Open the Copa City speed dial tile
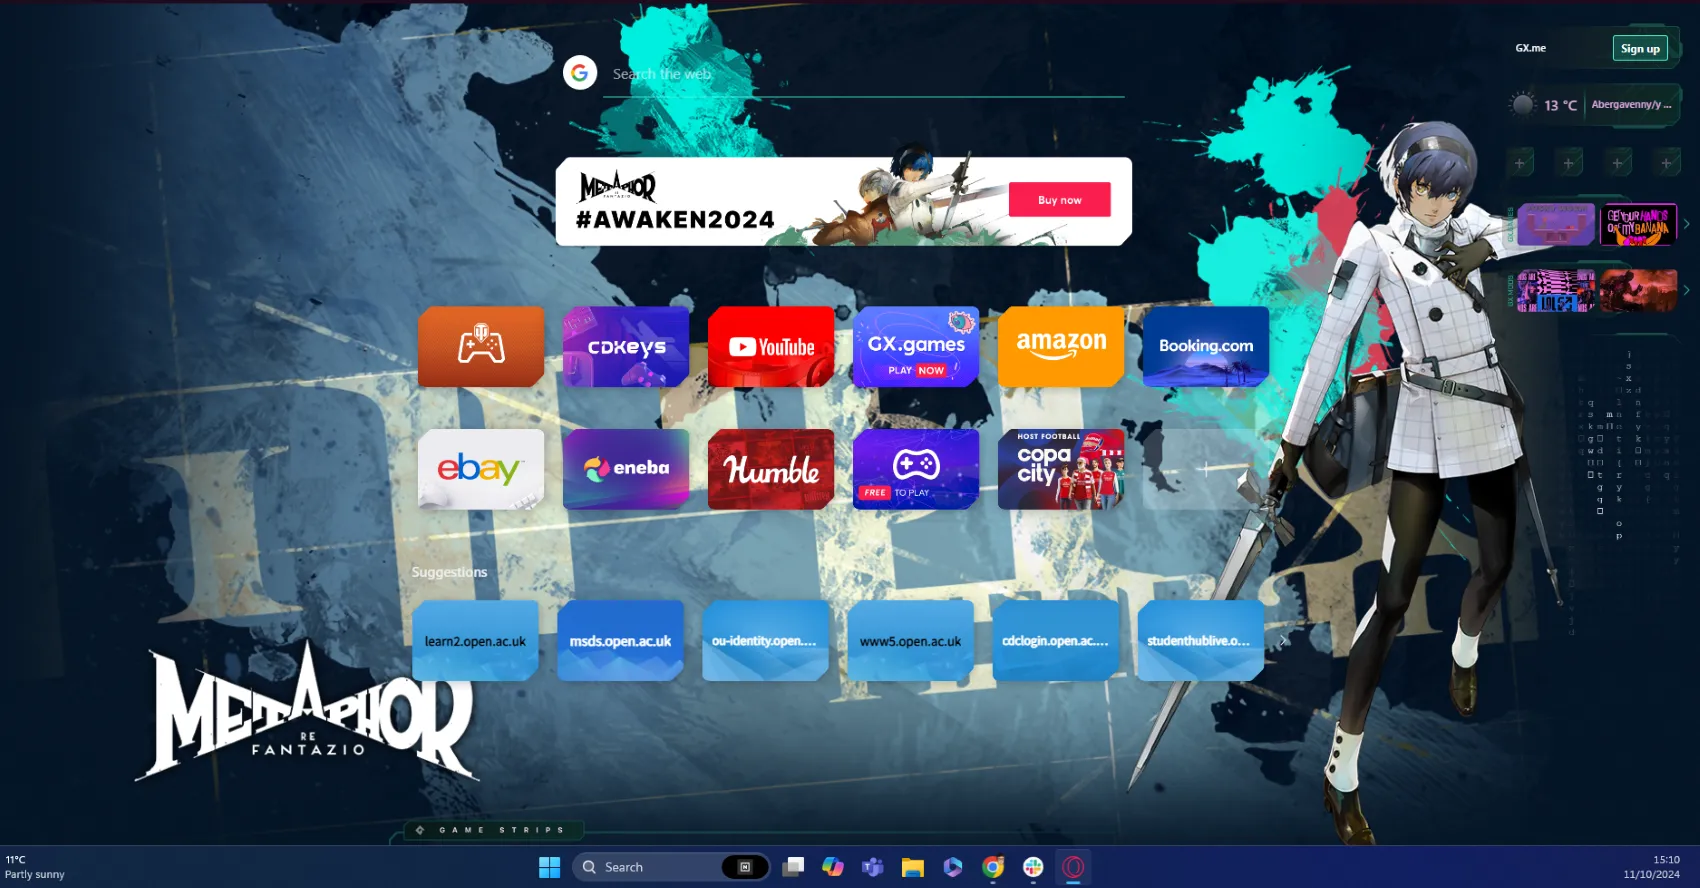The width and height of the screenshot is (1700, 888). pos(1061,469)
